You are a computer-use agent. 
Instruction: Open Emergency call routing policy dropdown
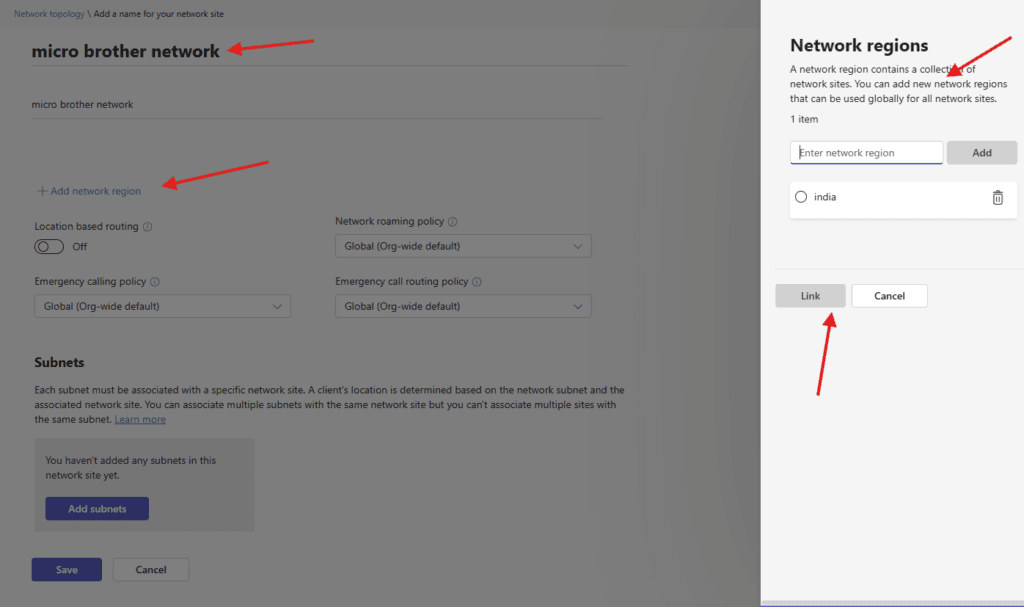(x=463, y=306)
